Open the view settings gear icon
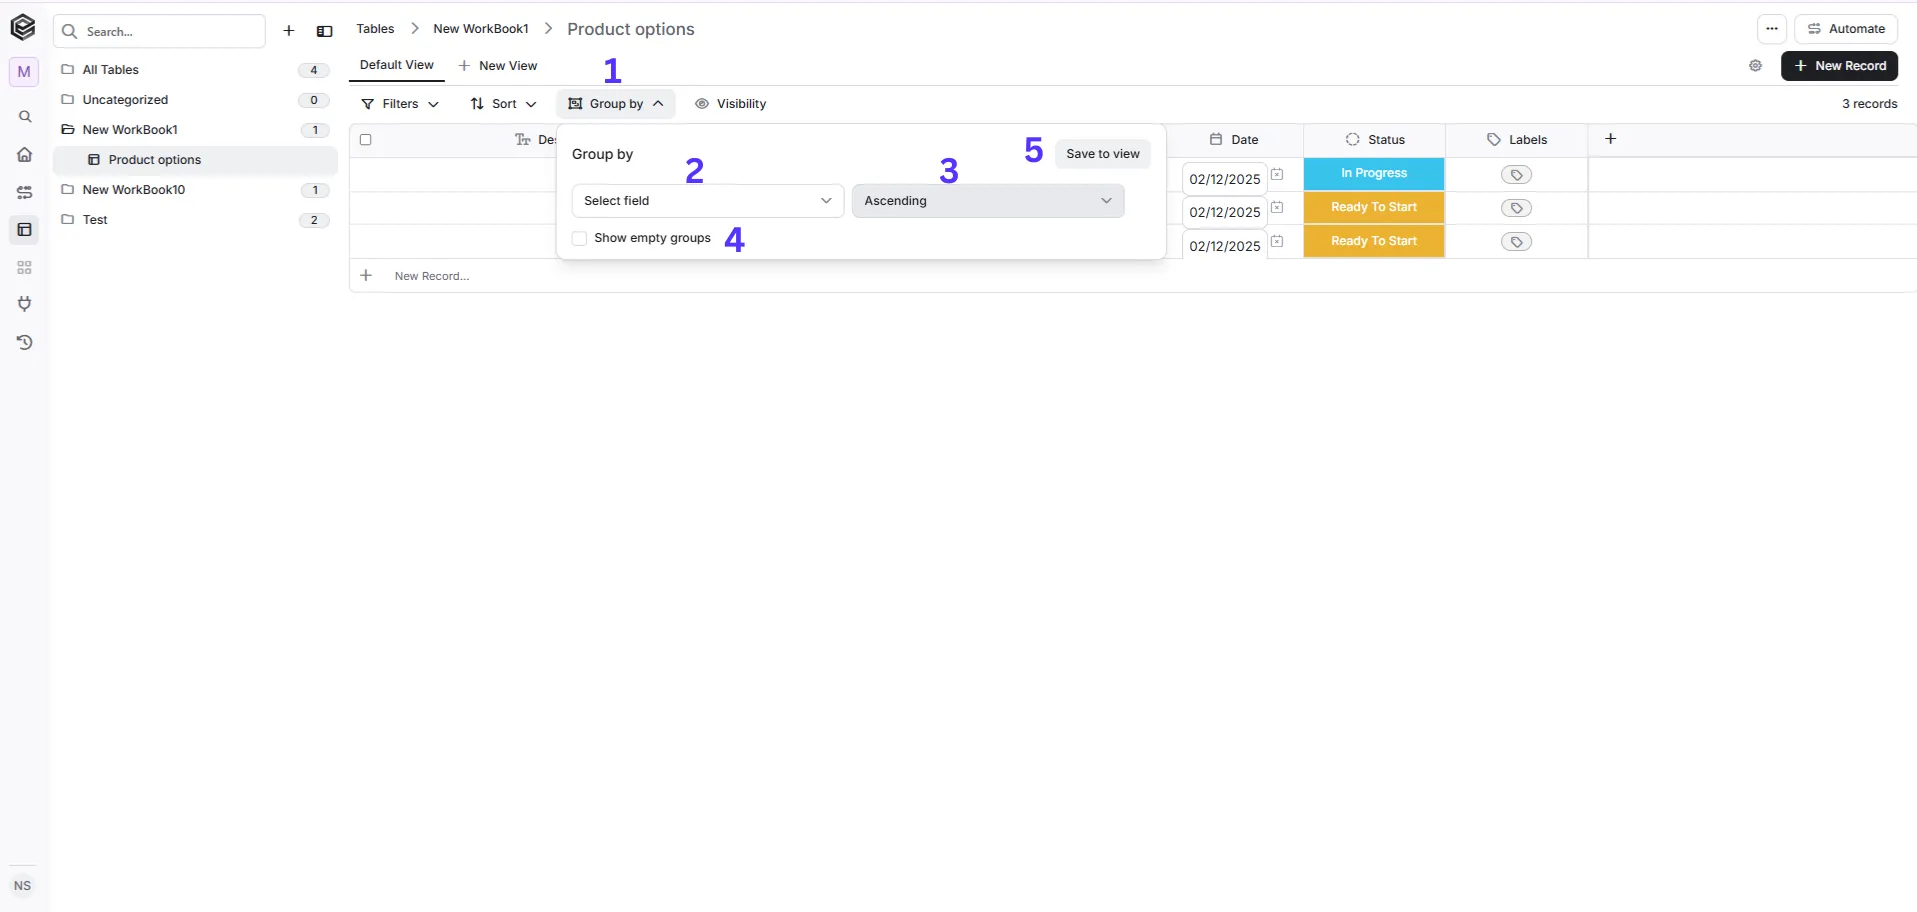The image size is (1917, 912). 1755,66
